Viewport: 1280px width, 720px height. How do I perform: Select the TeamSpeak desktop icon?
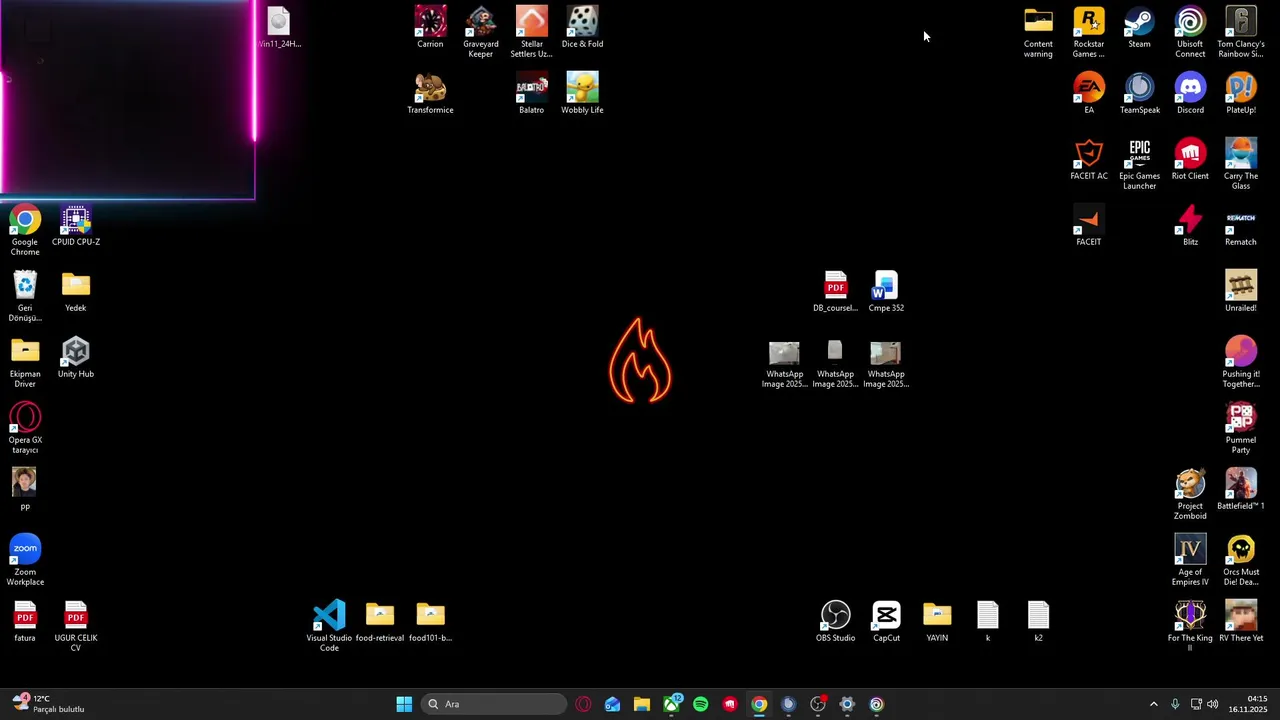1139,93
